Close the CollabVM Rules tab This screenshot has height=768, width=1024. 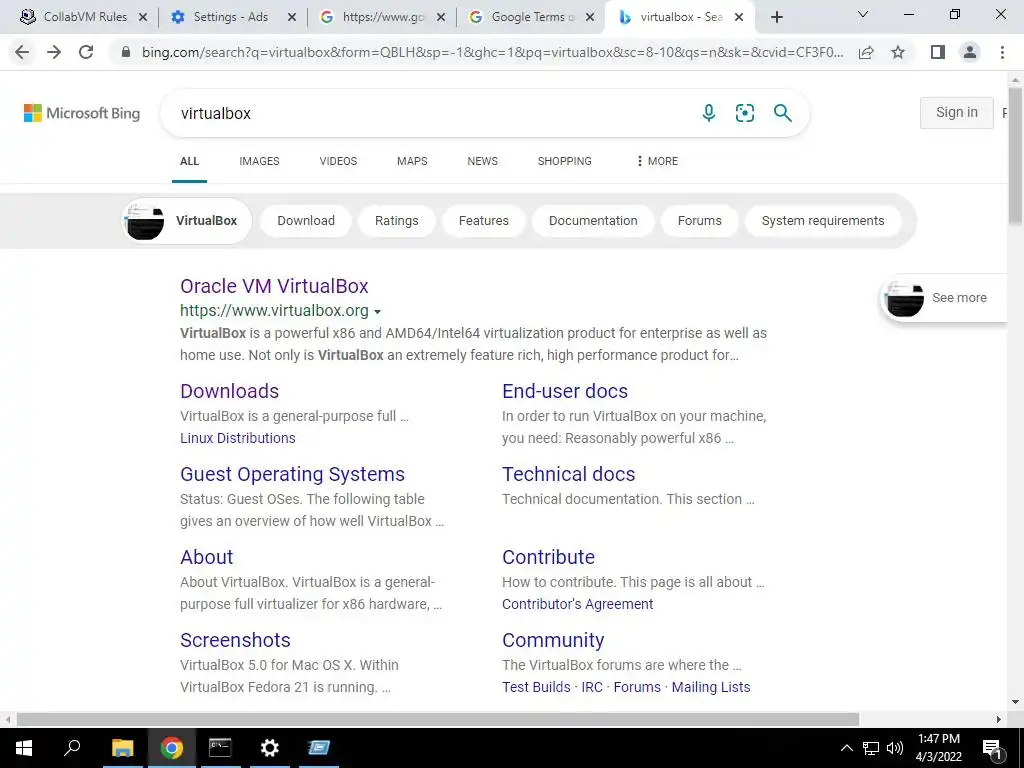pyautogui.click(x=143, y=18)
